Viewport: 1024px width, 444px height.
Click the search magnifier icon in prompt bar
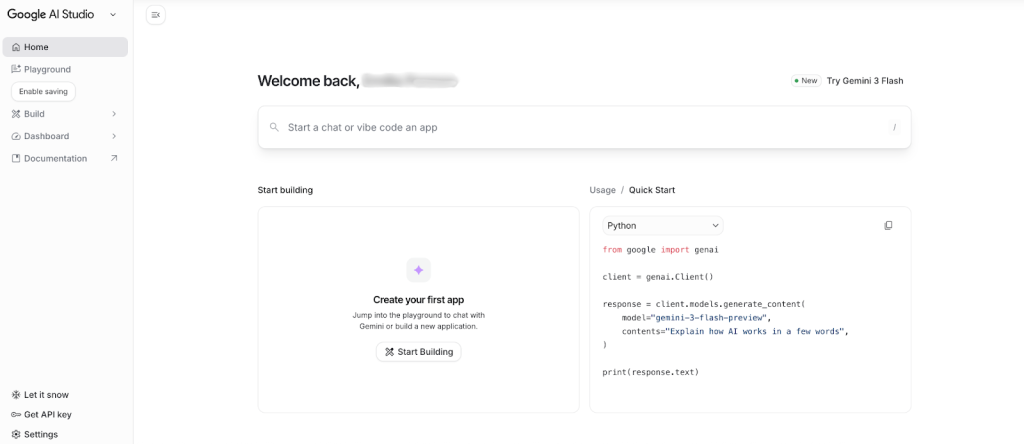click(x=274, y=128)
